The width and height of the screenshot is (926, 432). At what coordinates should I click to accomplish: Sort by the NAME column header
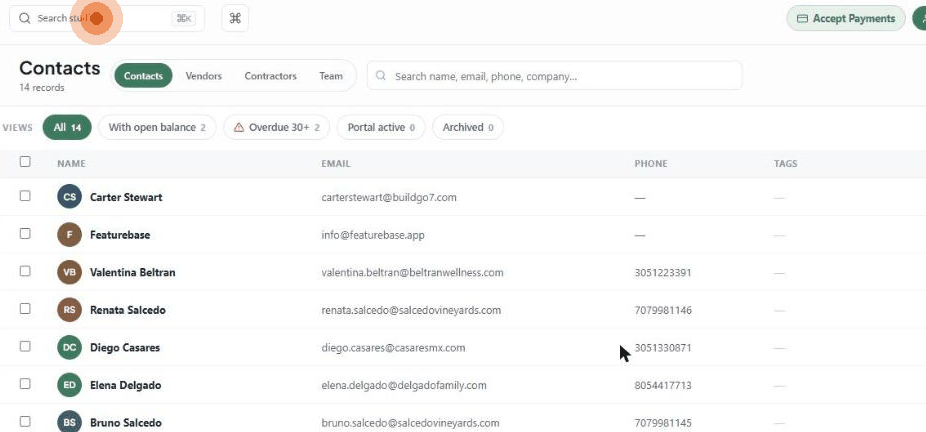[71, 163]
